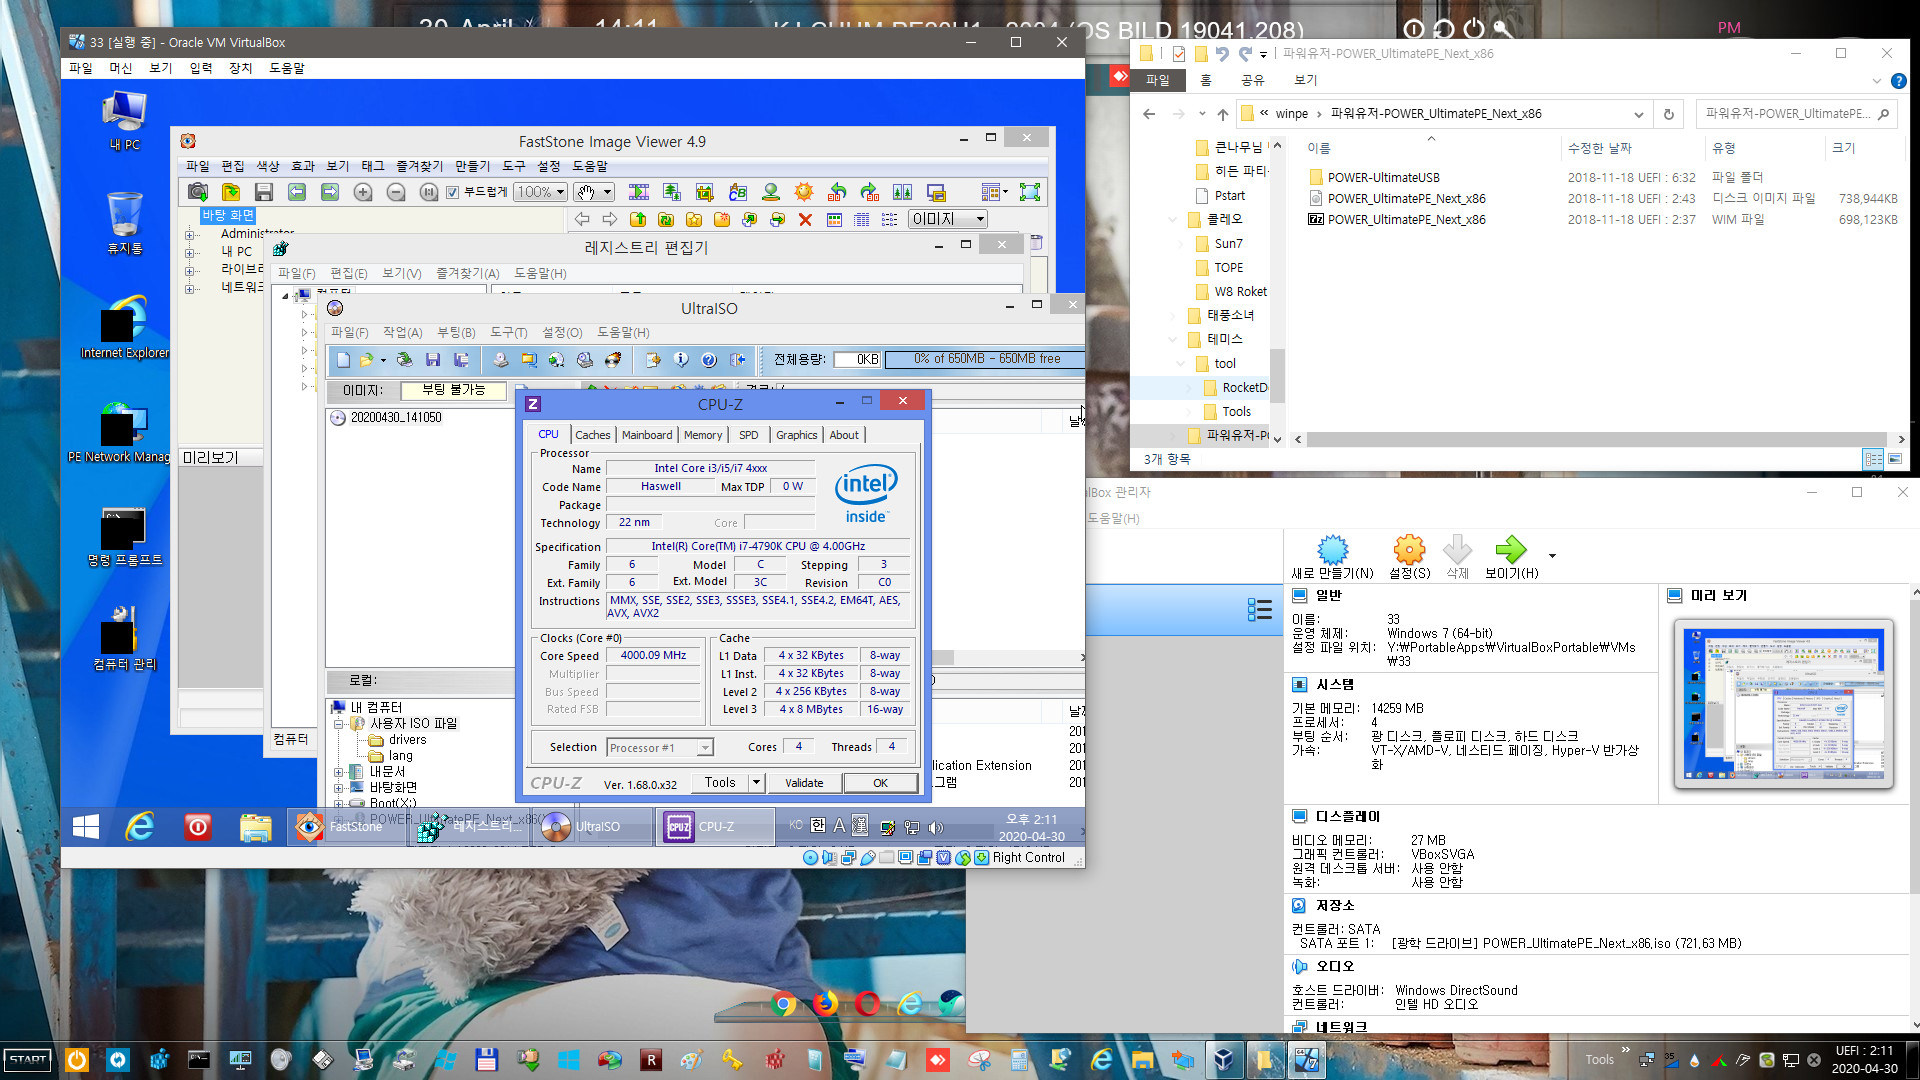Open the Recycle Bin (휴지통) desktop icon
This screenshot has width=1920, height=1080.
coord(124,223)
